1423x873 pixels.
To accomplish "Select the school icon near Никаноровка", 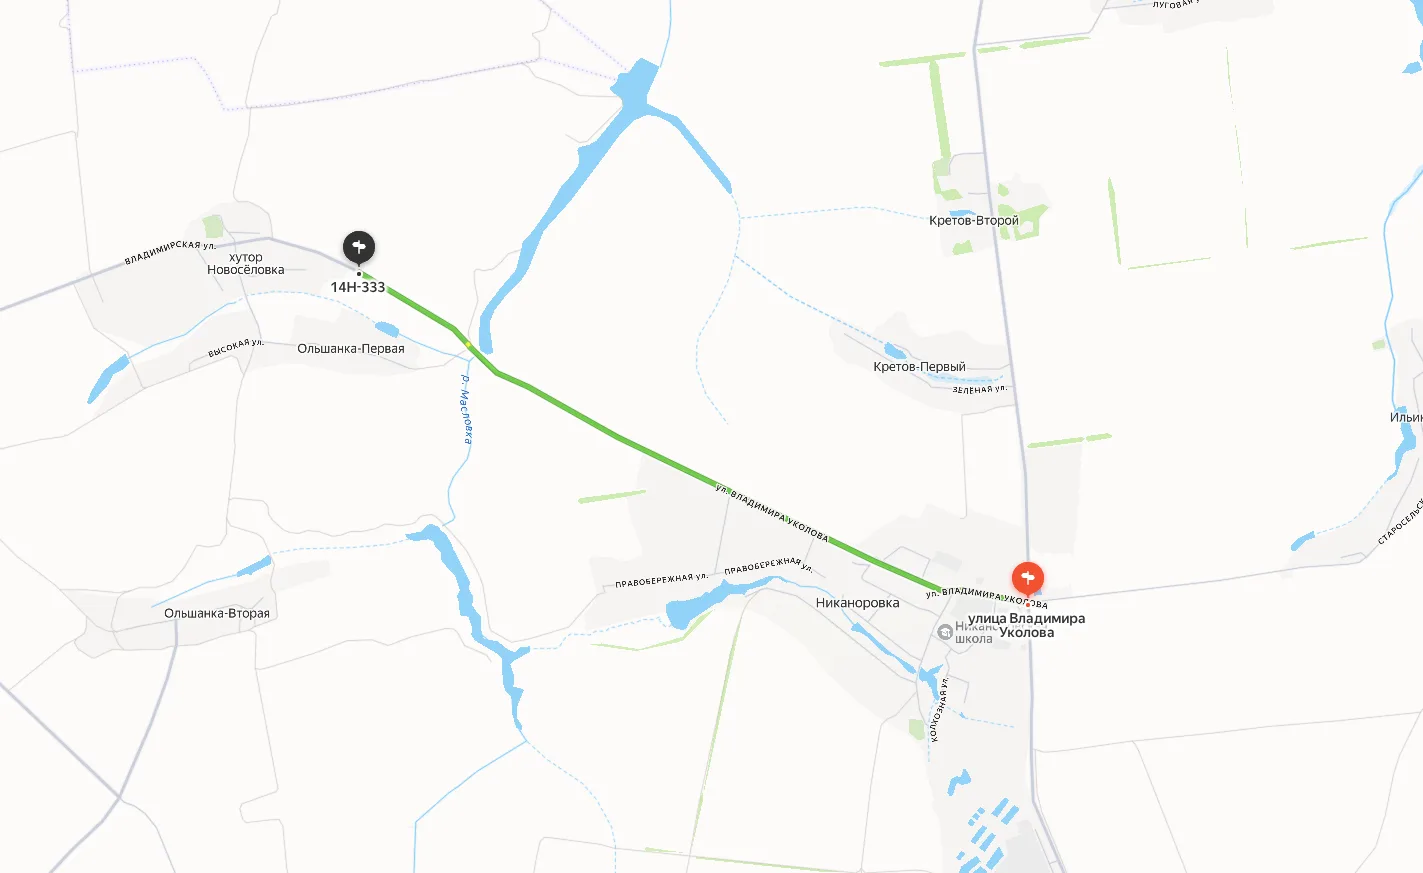I will (944, 632).
